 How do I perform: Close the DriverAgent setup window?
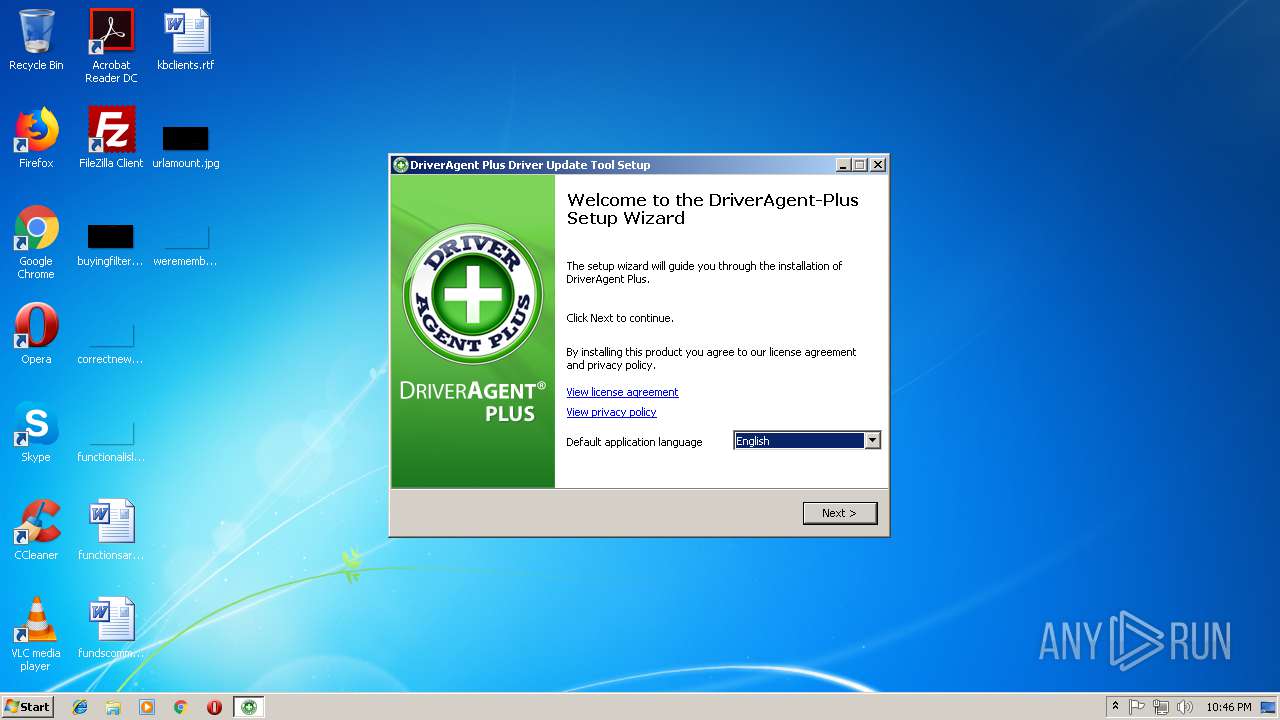click(878, 165)
